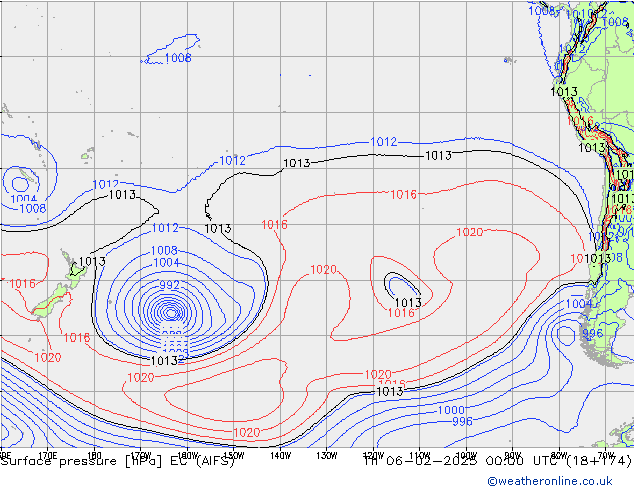634x490 pixels.
Task: Click the 1000 isobar label
Action: (x=451, y=410)
